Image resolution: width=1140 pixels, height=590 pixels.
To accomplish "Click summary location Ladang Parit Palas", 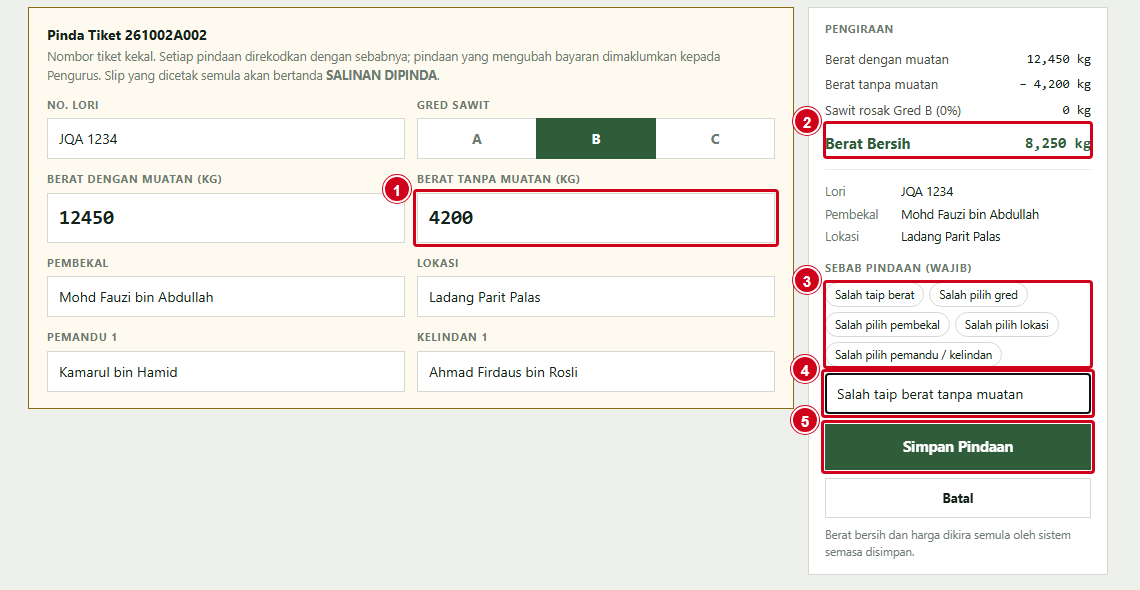I will coord(950,237).
